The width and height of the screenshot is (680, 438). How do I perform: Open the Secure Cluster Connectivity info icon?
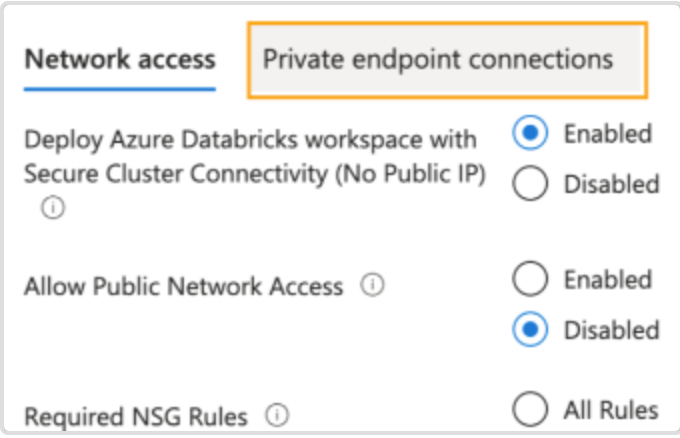[53, 207]
